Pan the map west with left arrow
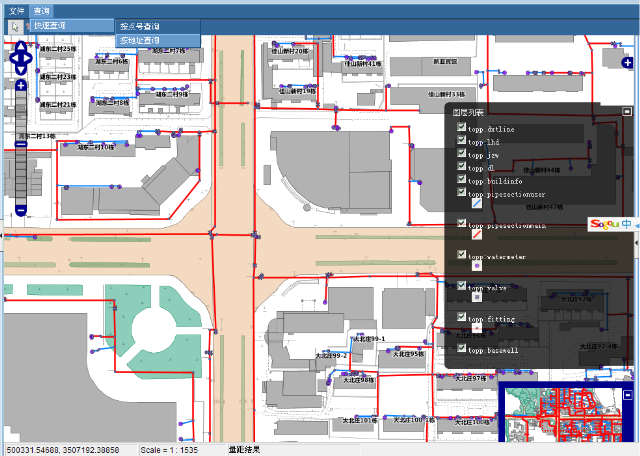 (x=14, y=58)
